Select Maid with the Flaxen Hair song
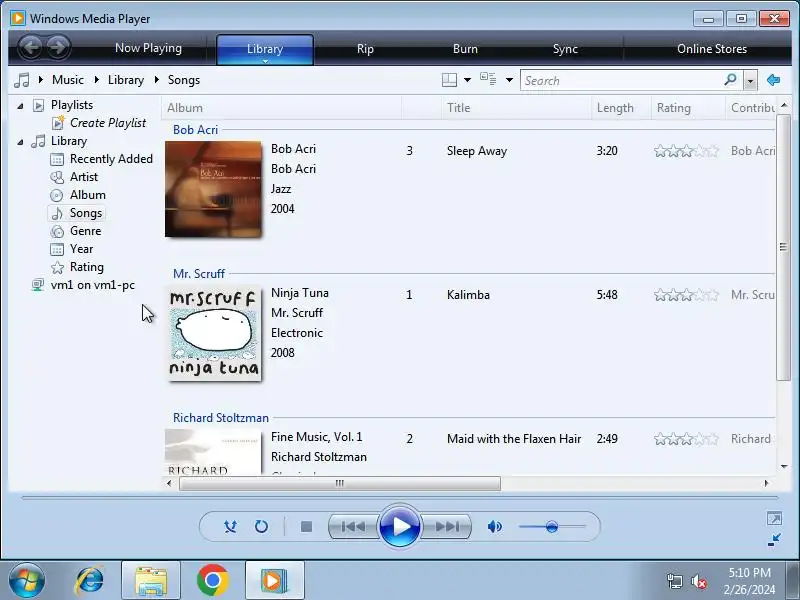The width and height of the screenshot is (800, 600). coord(514,439)
